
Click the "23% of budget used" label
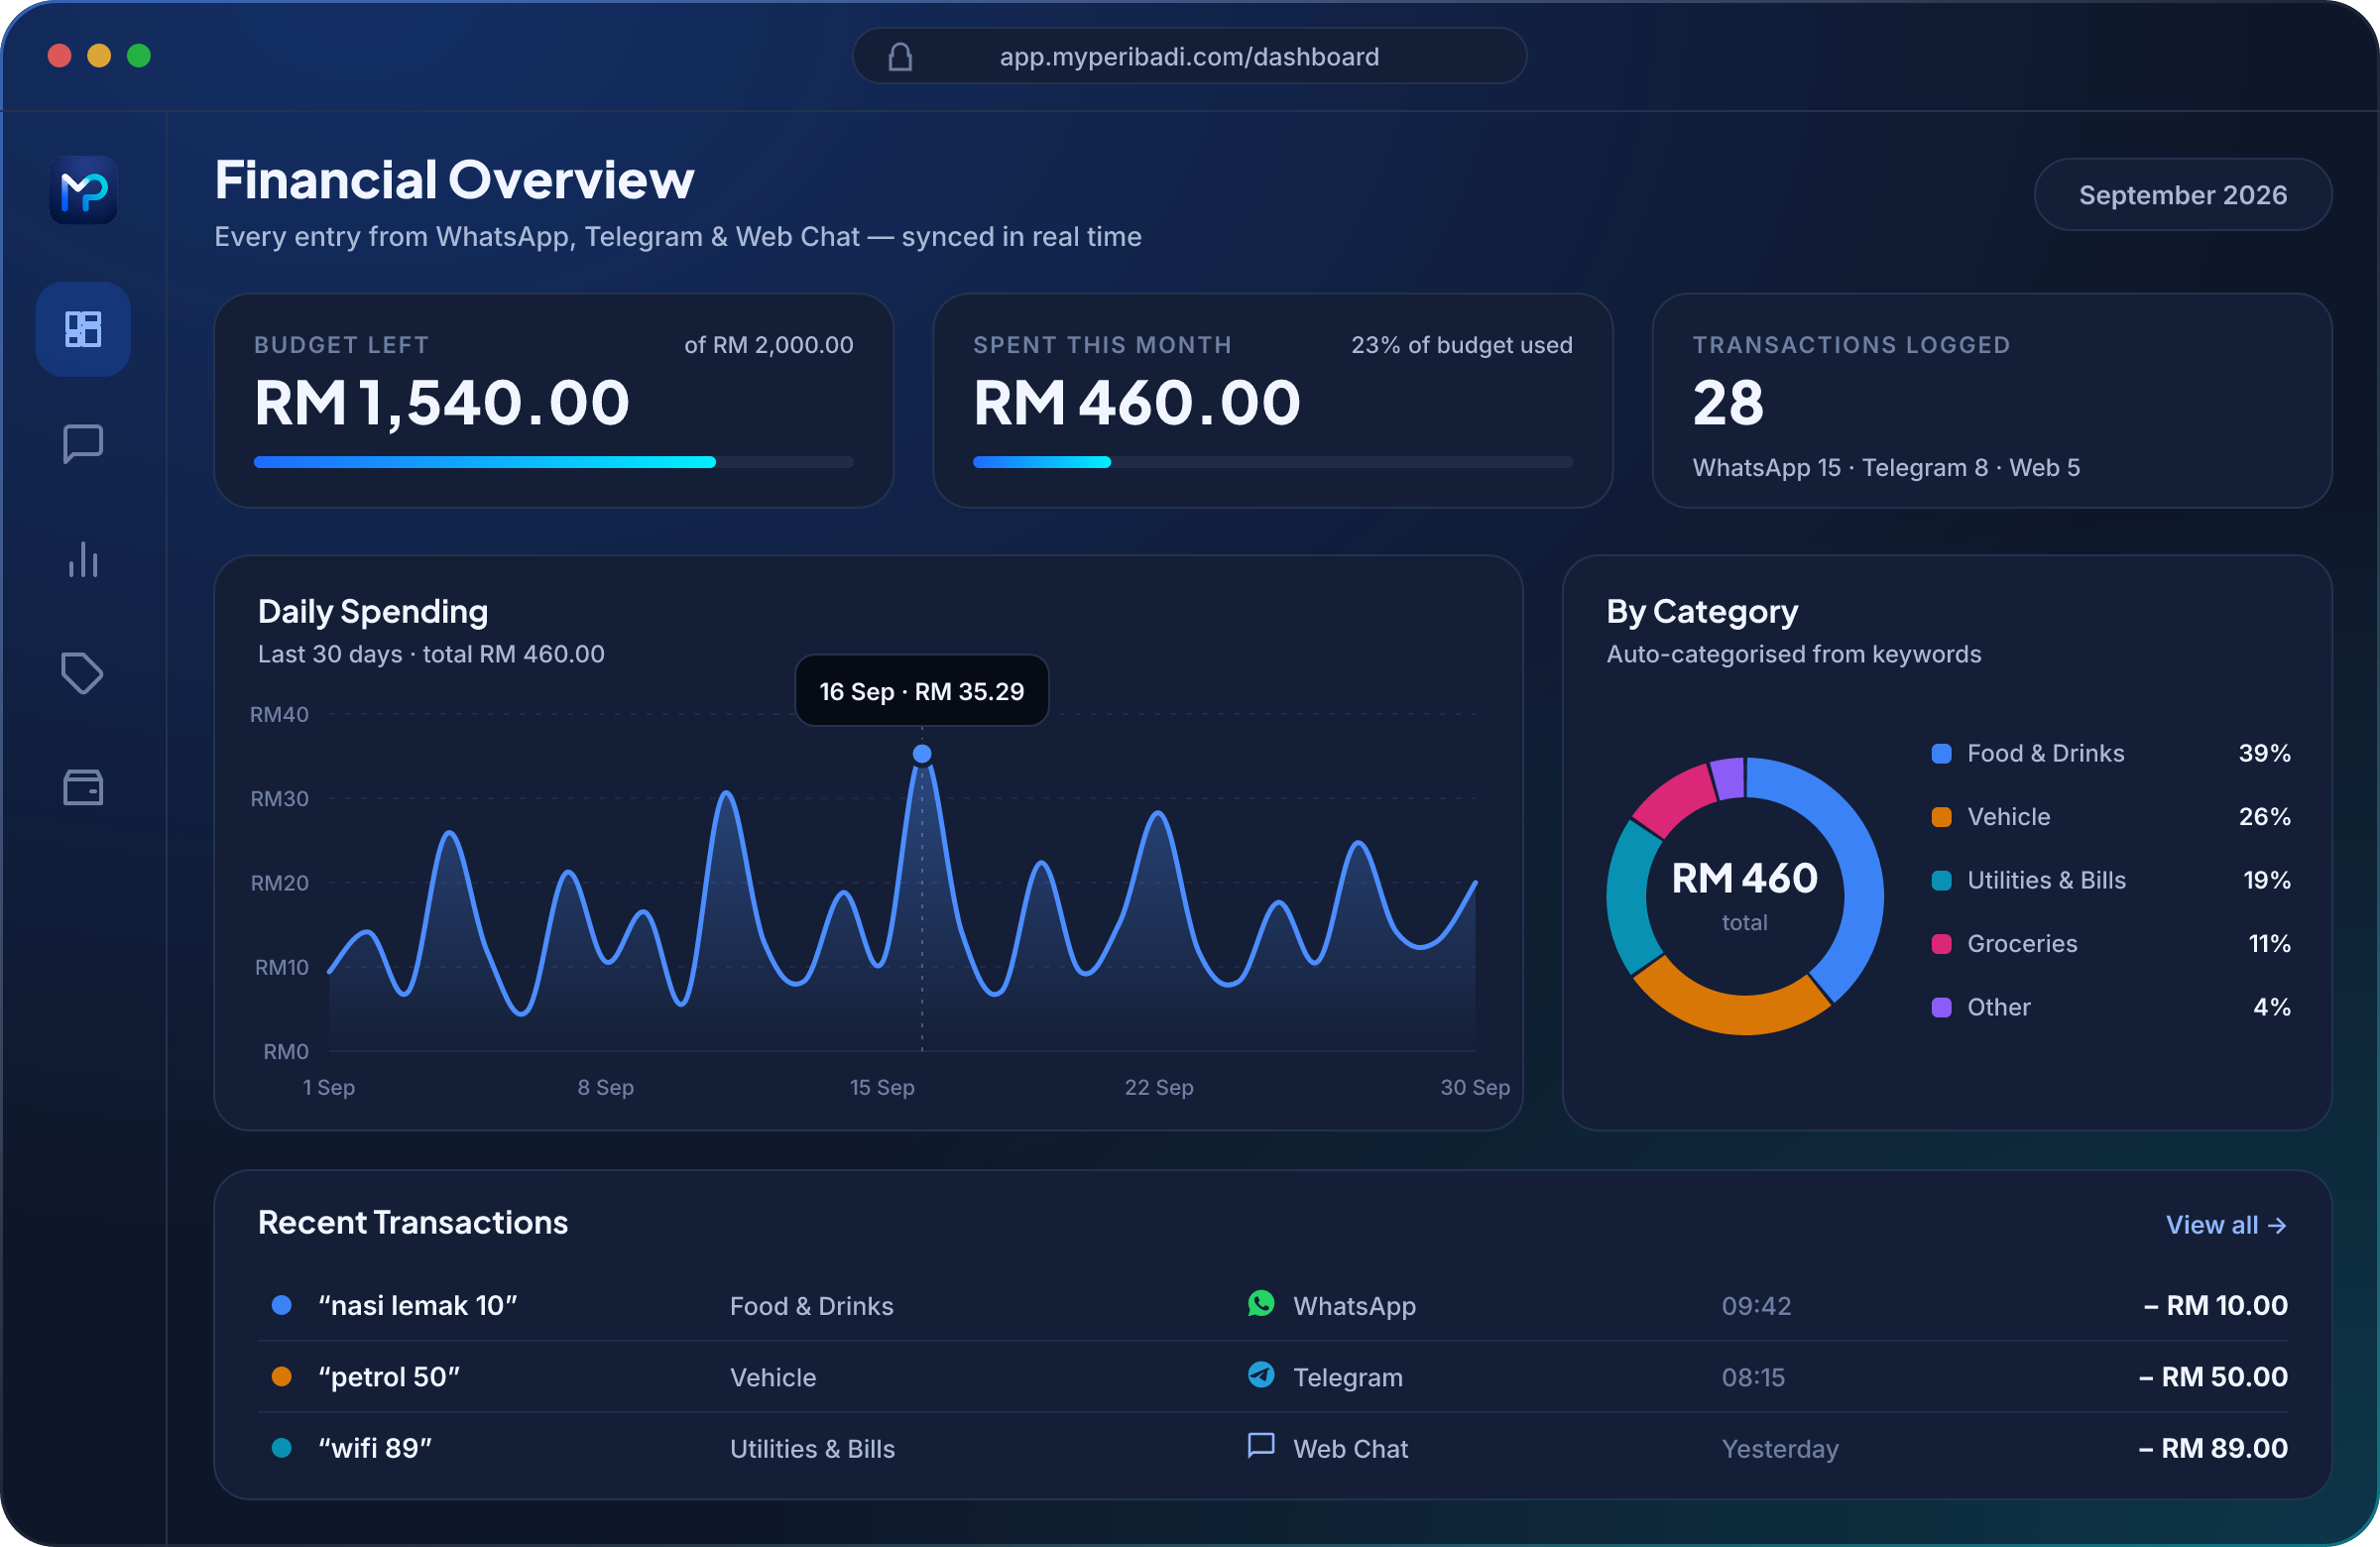point(1462,345)
